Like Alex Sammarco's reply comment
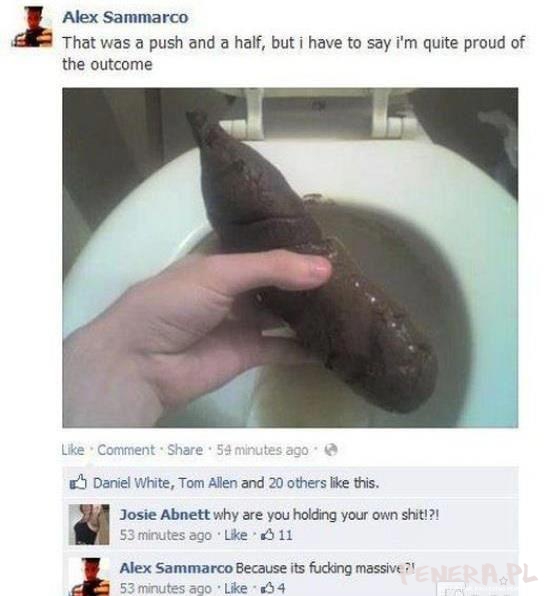 [236, 588]
